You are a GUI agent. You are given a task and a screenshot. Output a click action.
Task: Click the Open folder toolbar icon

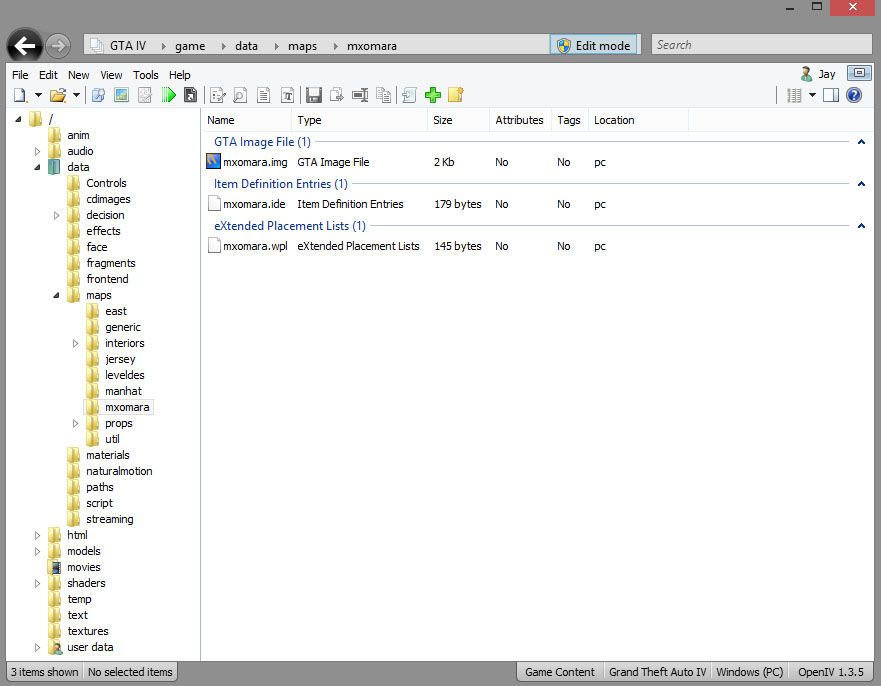(x=58, y=95)
